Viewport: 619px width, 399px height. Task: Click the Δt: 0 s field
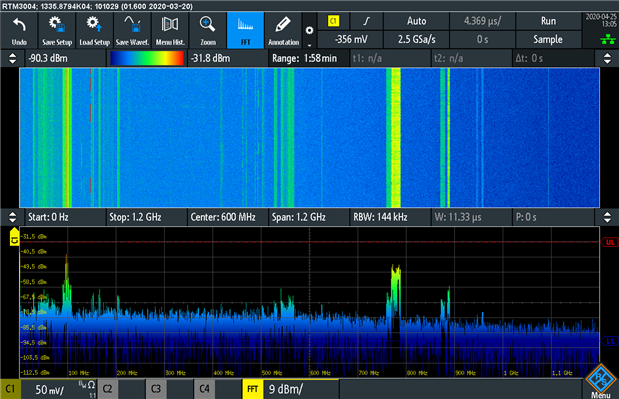(553, 58)
